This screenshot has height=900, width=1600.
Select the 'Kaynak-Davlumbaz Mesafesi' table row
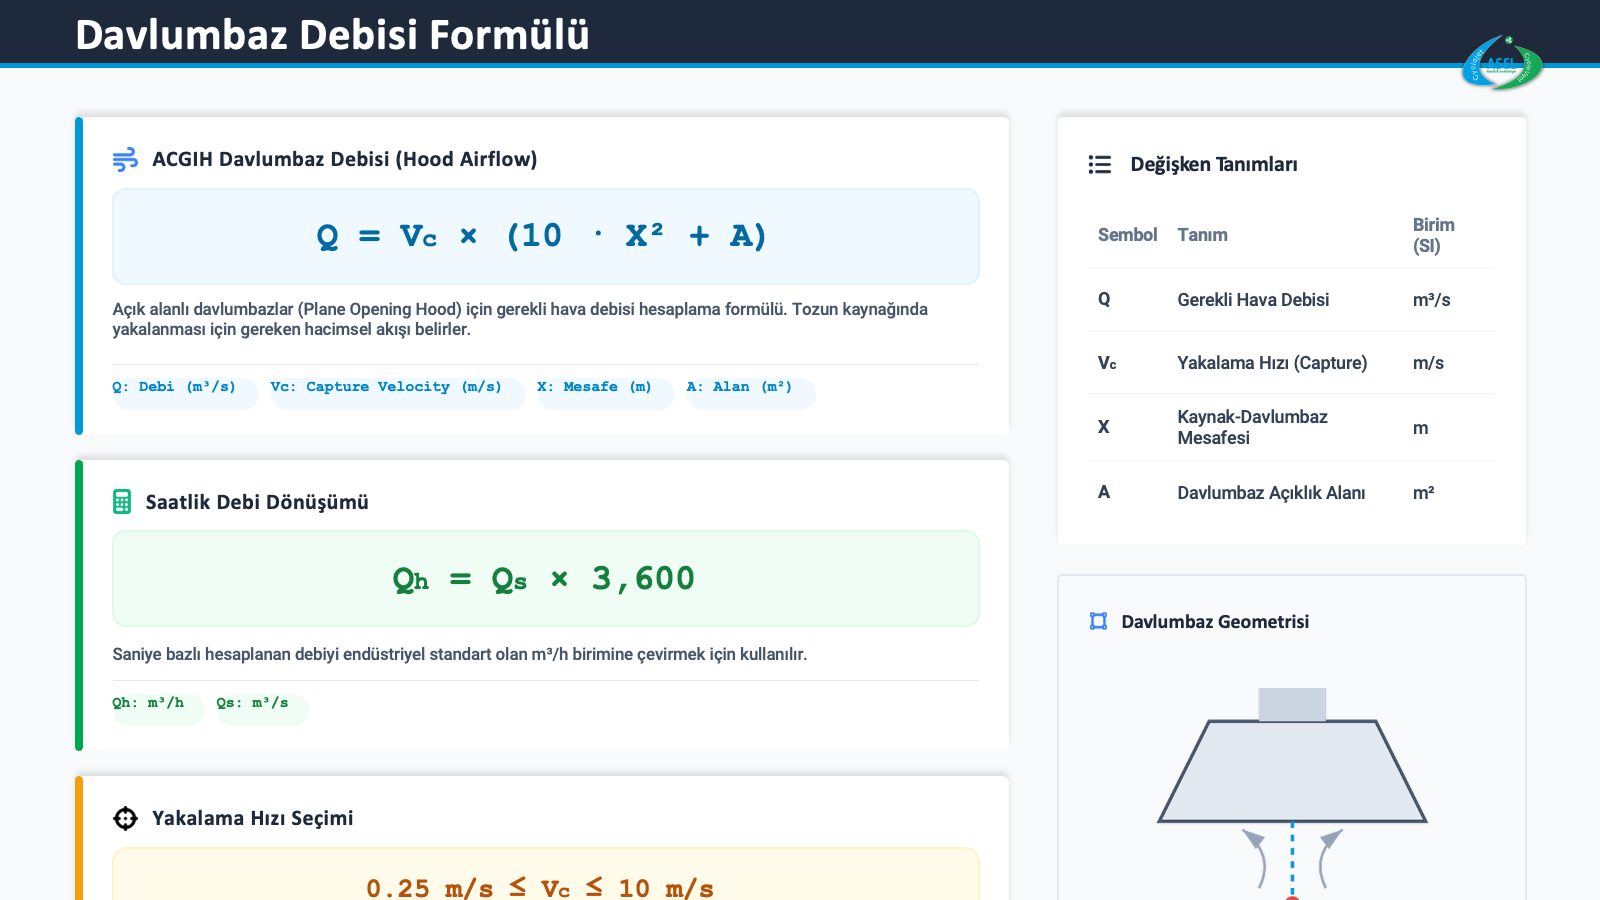pos(1291,427)
